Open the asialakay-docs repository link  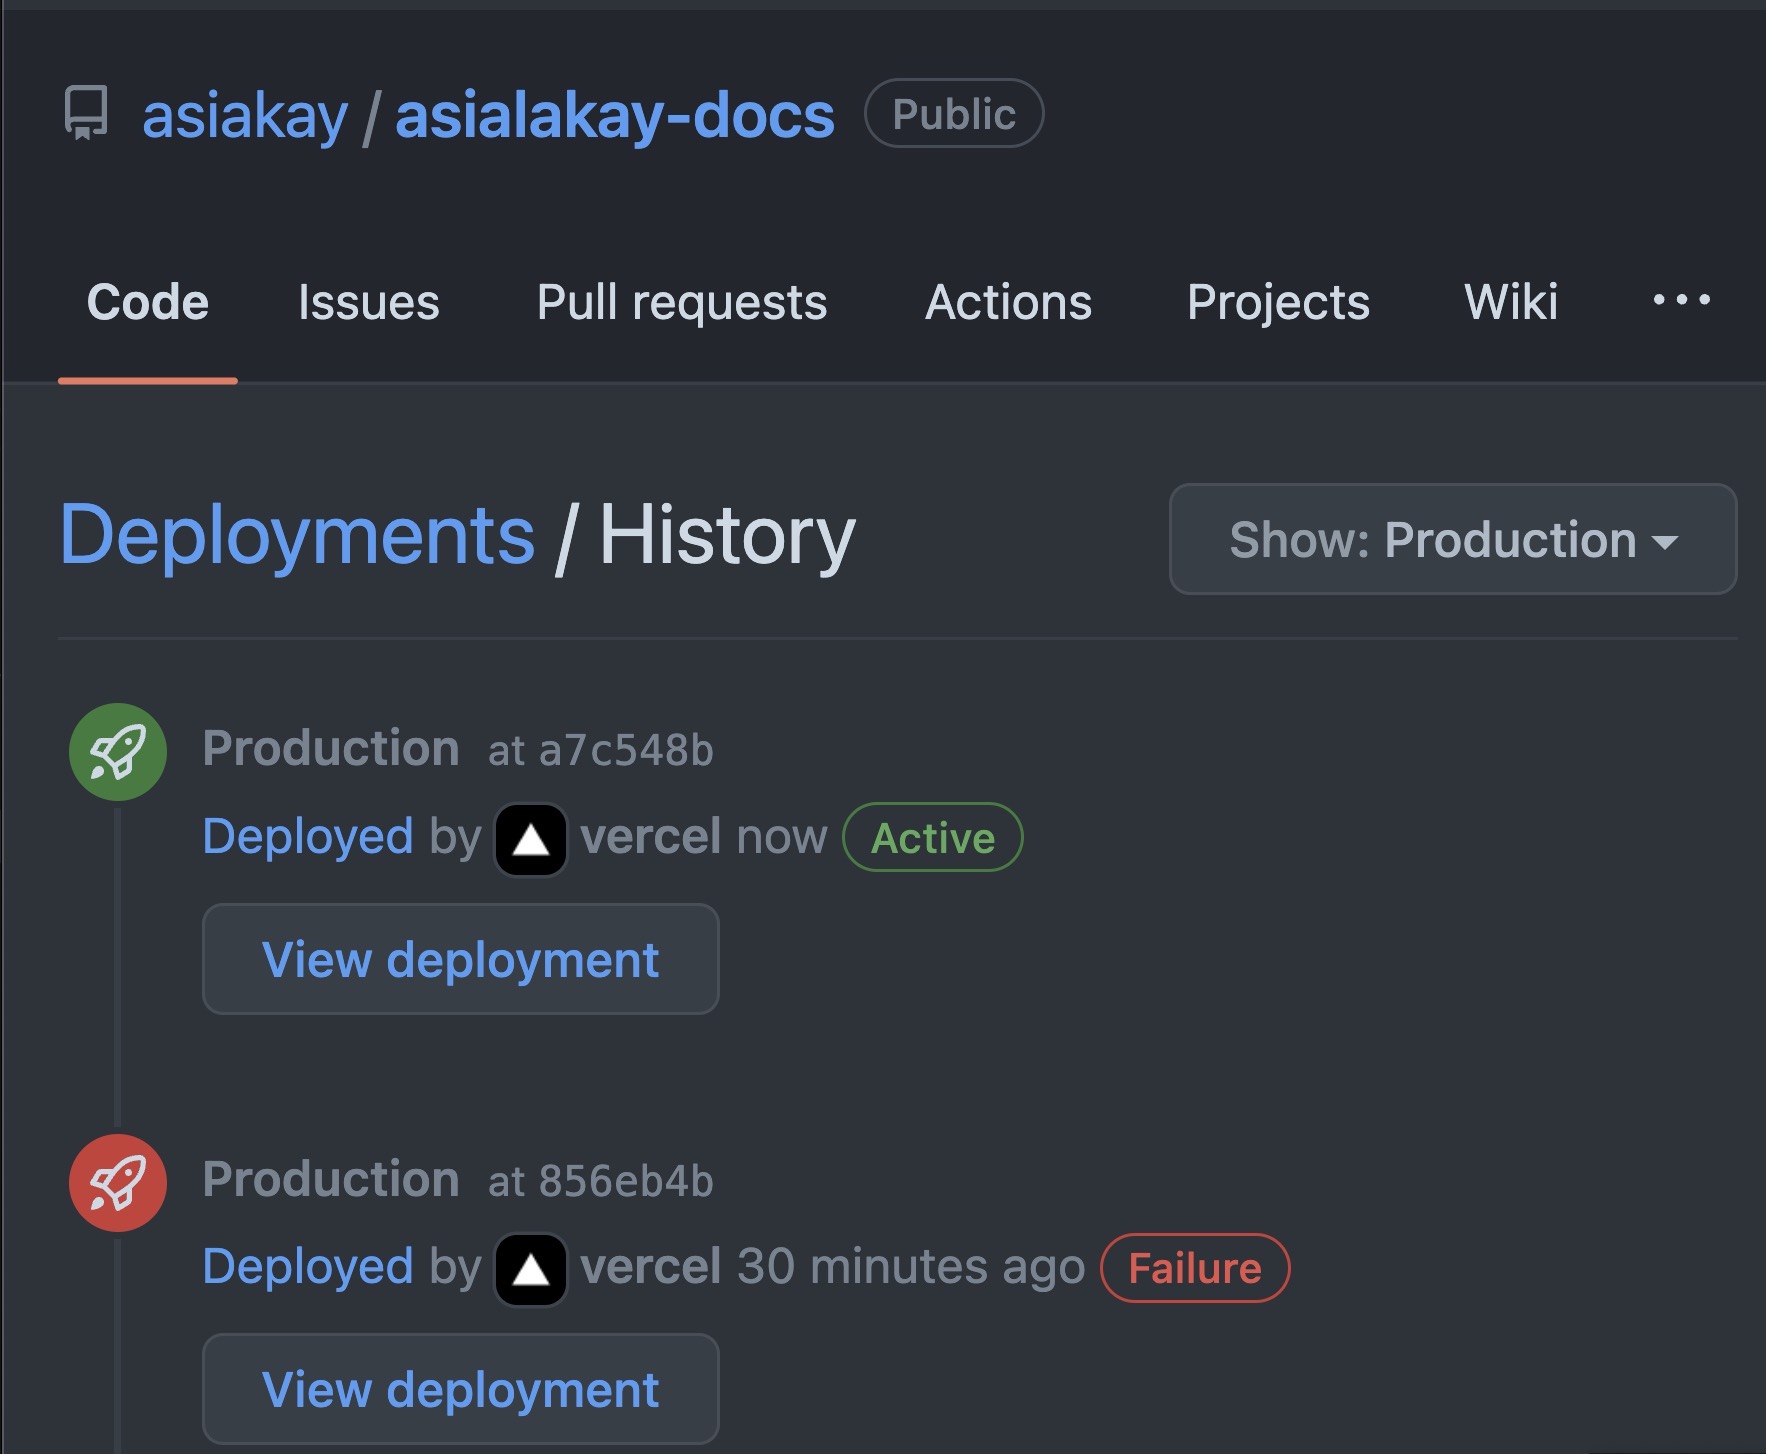pyautogui.click(x=614, y=116)
